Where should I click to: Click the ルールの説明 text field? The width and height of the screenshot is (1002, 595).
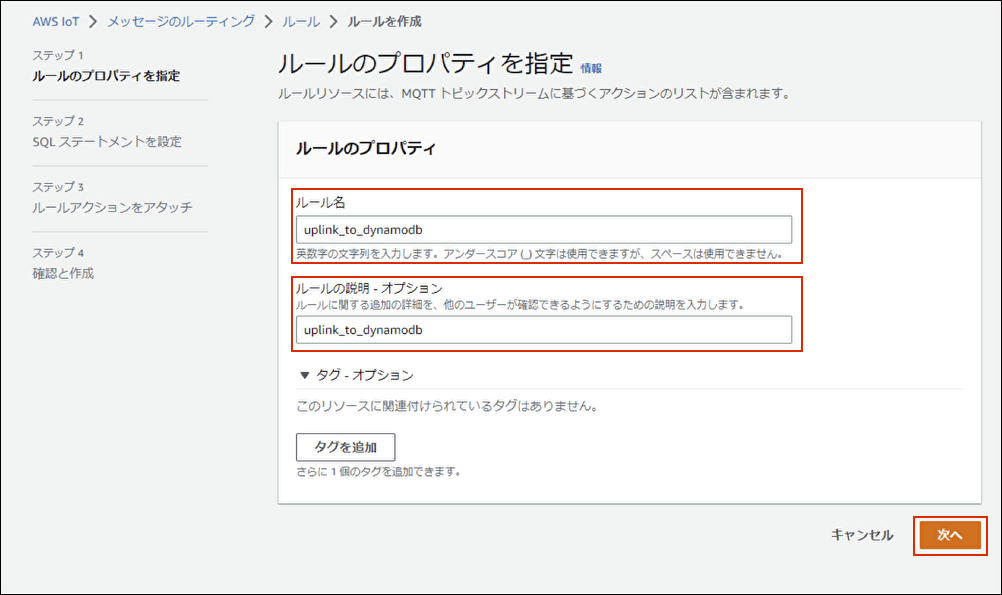click(x=543, y=330)
